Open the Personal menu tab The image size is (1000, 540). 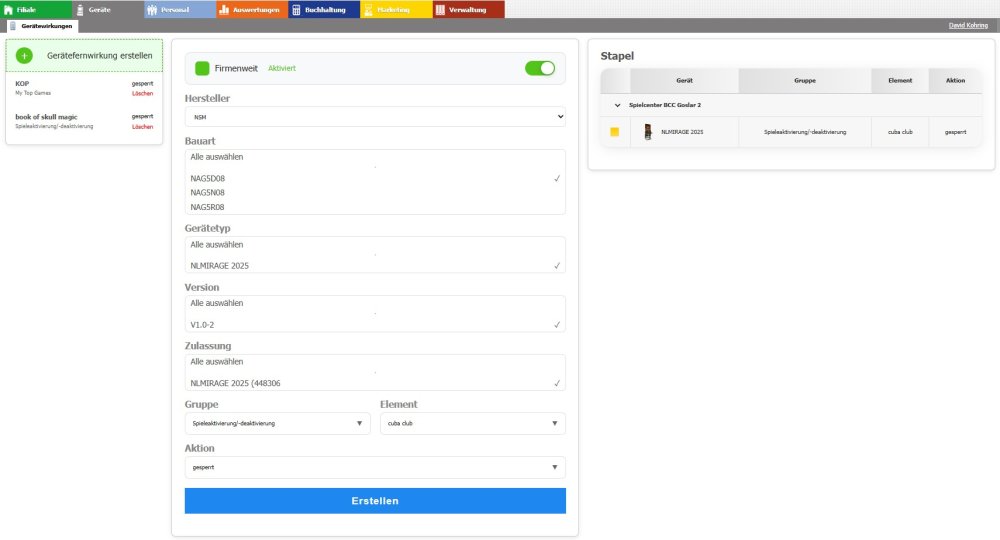coord(180,9)
